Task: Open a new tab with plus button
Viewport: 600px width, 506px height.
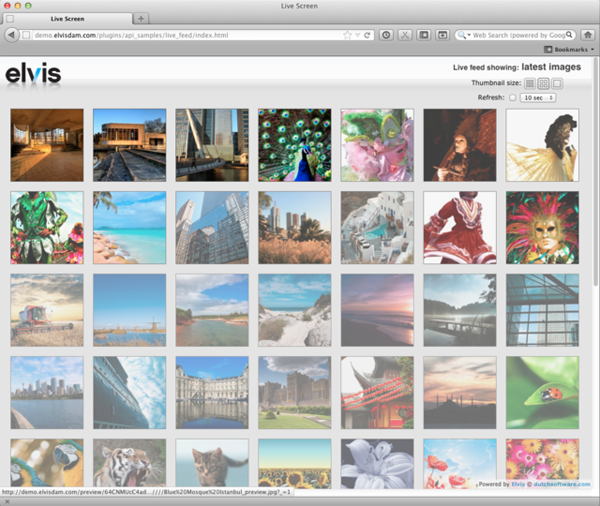Action: click(141, 19)
